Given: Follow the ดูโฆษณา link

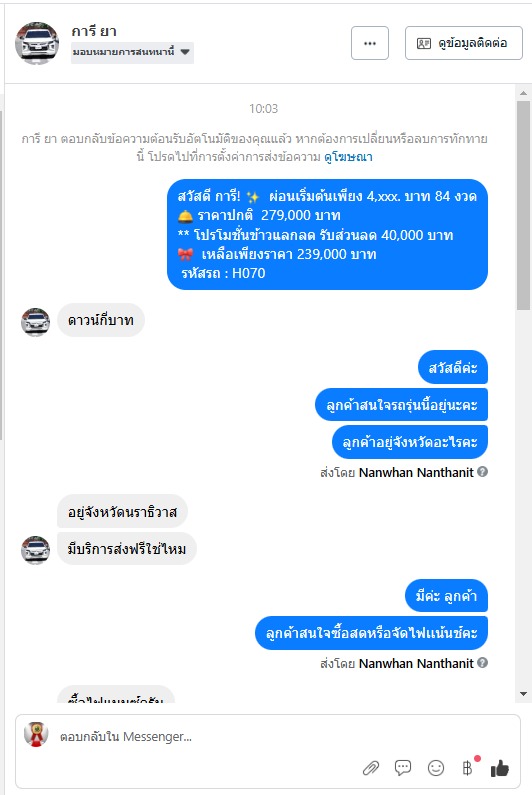Looking at the screenshot, I should tap(348, 157).
